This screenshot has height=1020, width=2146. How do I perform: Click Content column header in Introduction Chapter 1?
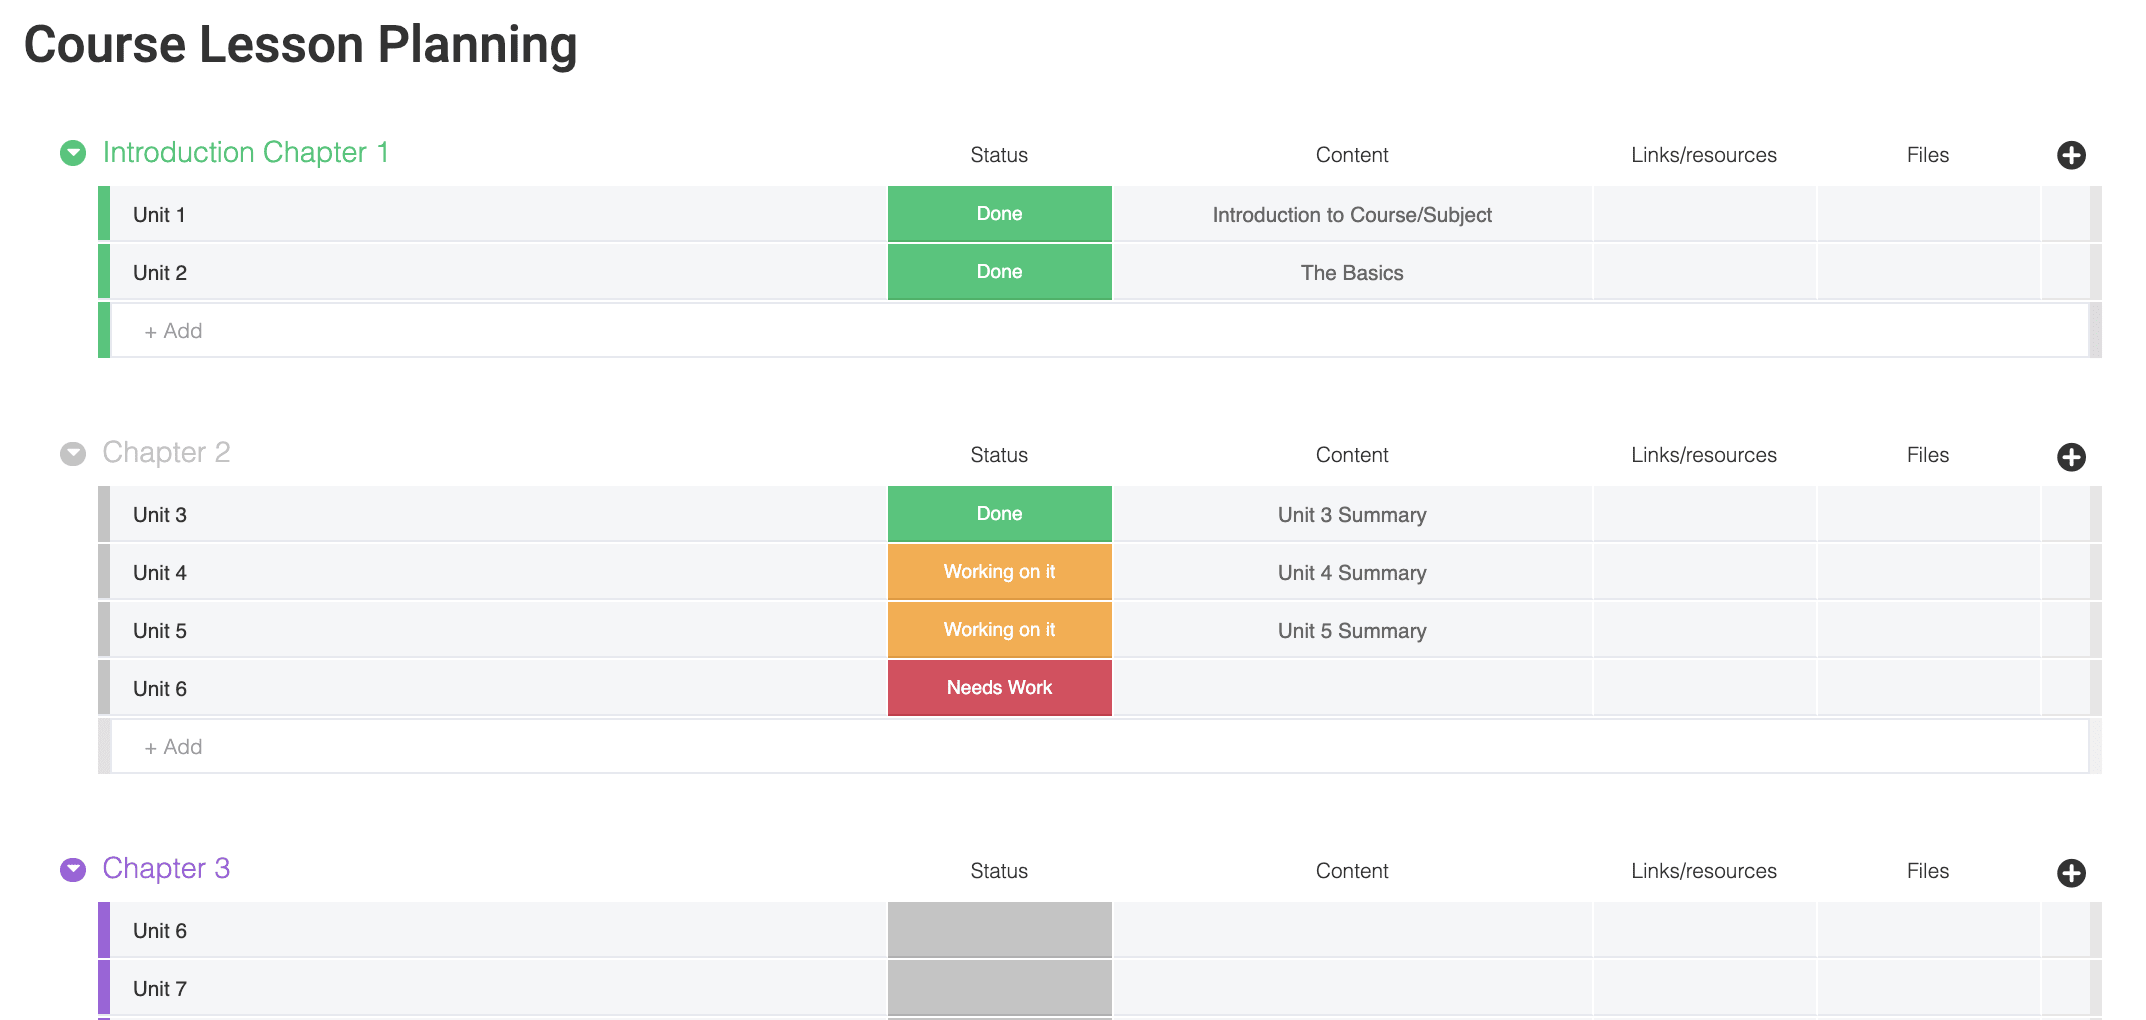pyautogui.click(x=1352, y=155)
